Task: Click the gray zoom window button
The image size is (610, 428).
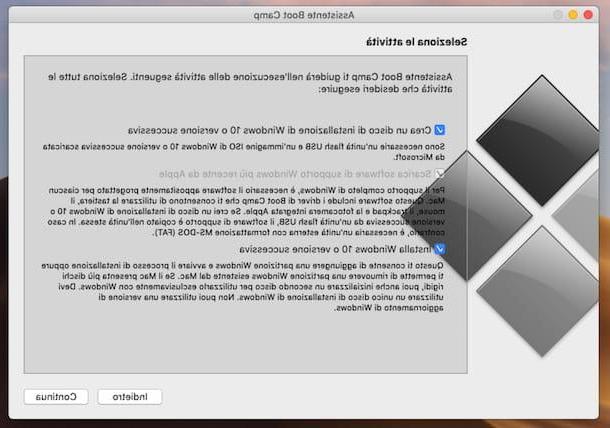Action: 558,15
